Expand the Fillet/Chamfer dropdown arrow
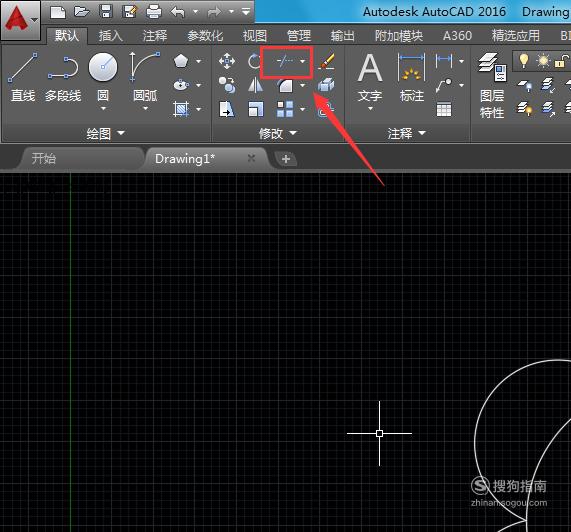Screen dimensions: 571x532 tap(303, 85)
